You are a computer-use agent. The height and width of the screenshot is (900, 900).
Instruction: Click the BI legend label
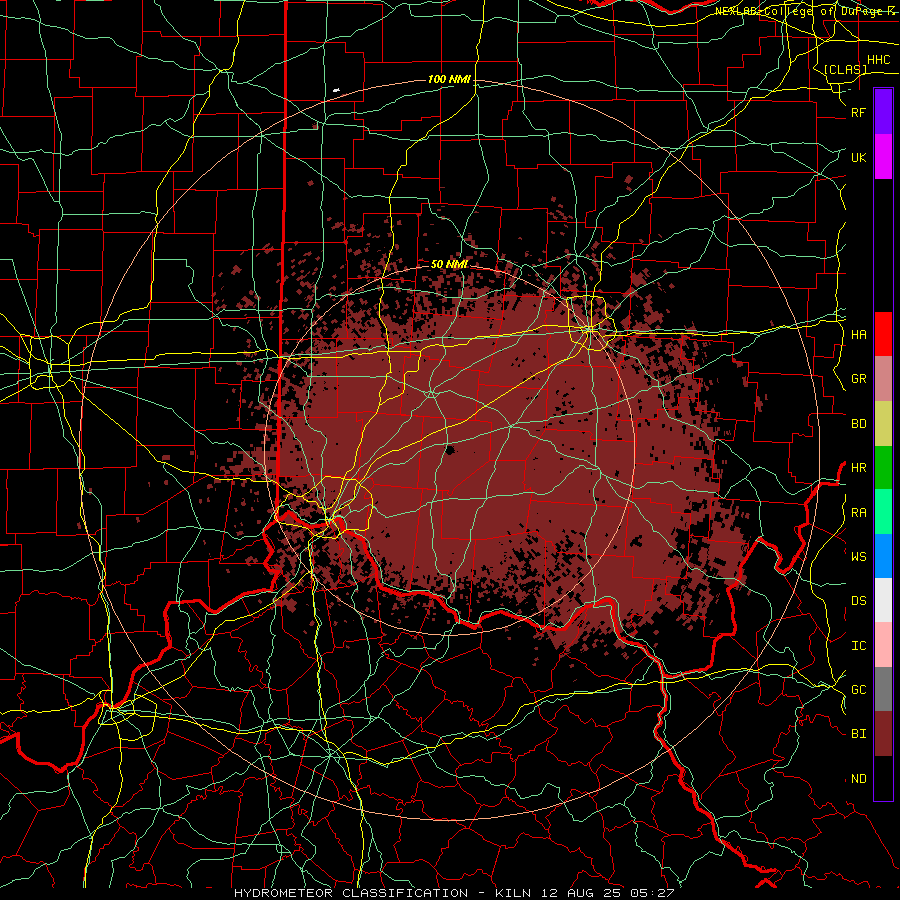point(859,734)
